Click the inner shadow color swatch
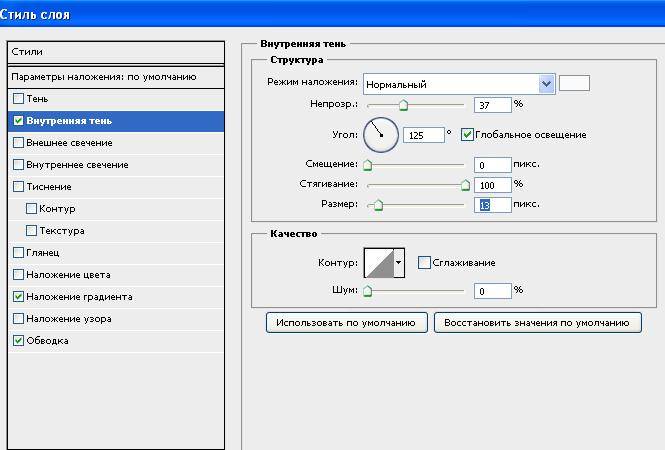Image resolution: width=665 pixels, height=450 pixels. click(574, 84)
